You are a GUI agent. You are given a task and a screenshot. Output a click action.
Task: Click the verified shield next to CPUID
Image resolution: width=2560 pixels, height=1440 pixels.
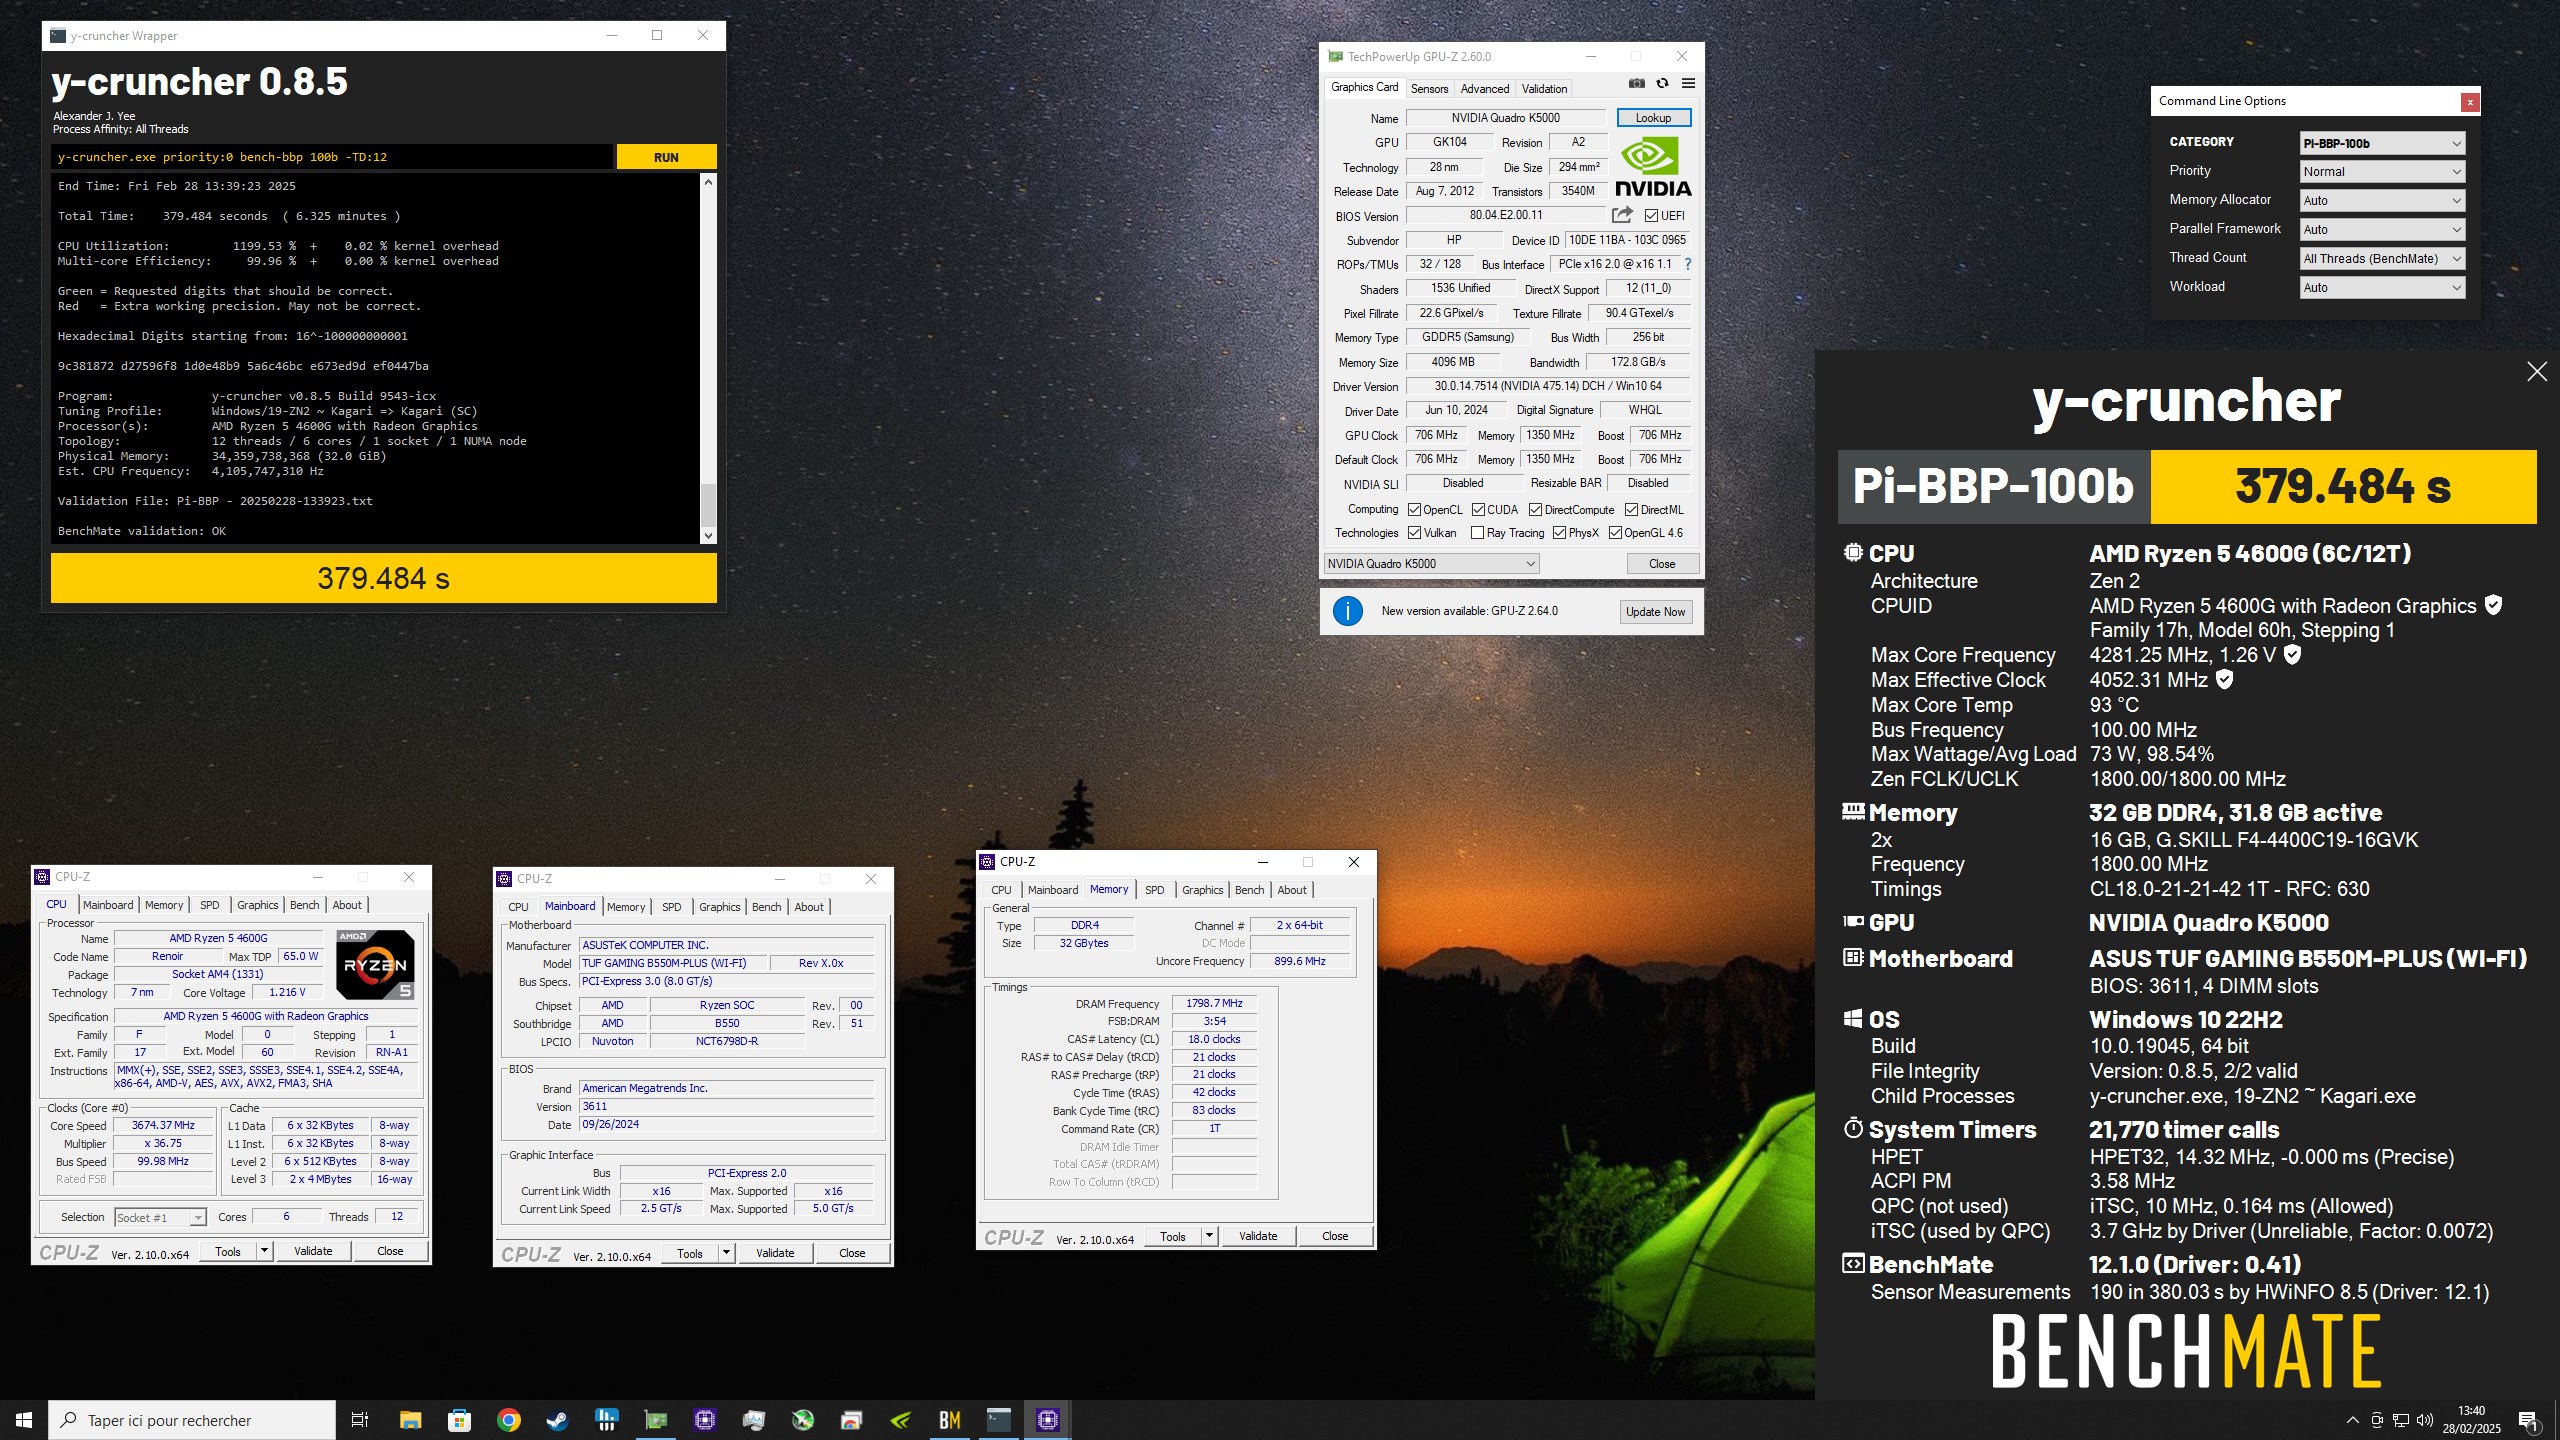[x=2494, y=605]
